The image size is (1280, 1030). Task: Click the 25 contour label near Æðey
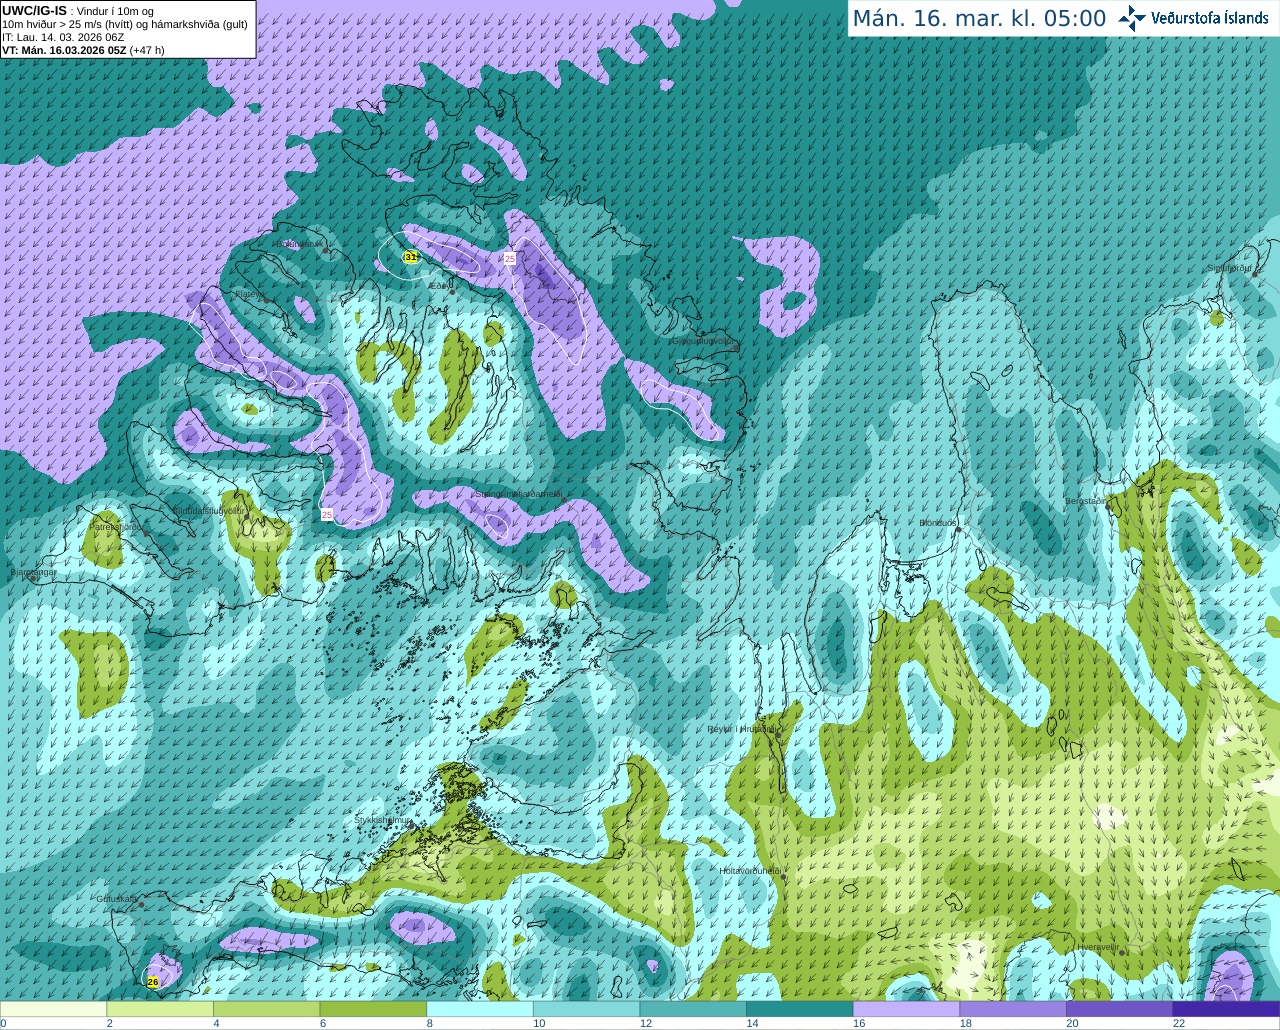click(510, 258)
